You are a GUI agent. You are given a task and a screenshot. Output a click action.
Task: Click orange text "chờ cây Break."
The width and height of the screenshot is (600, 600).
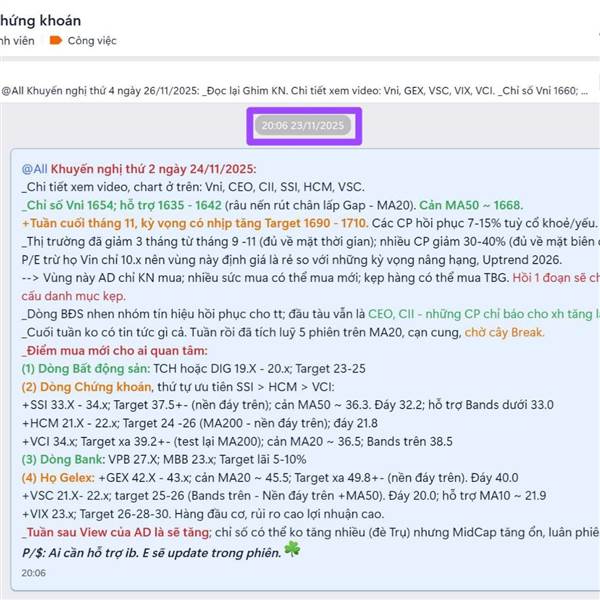point(504,333)
